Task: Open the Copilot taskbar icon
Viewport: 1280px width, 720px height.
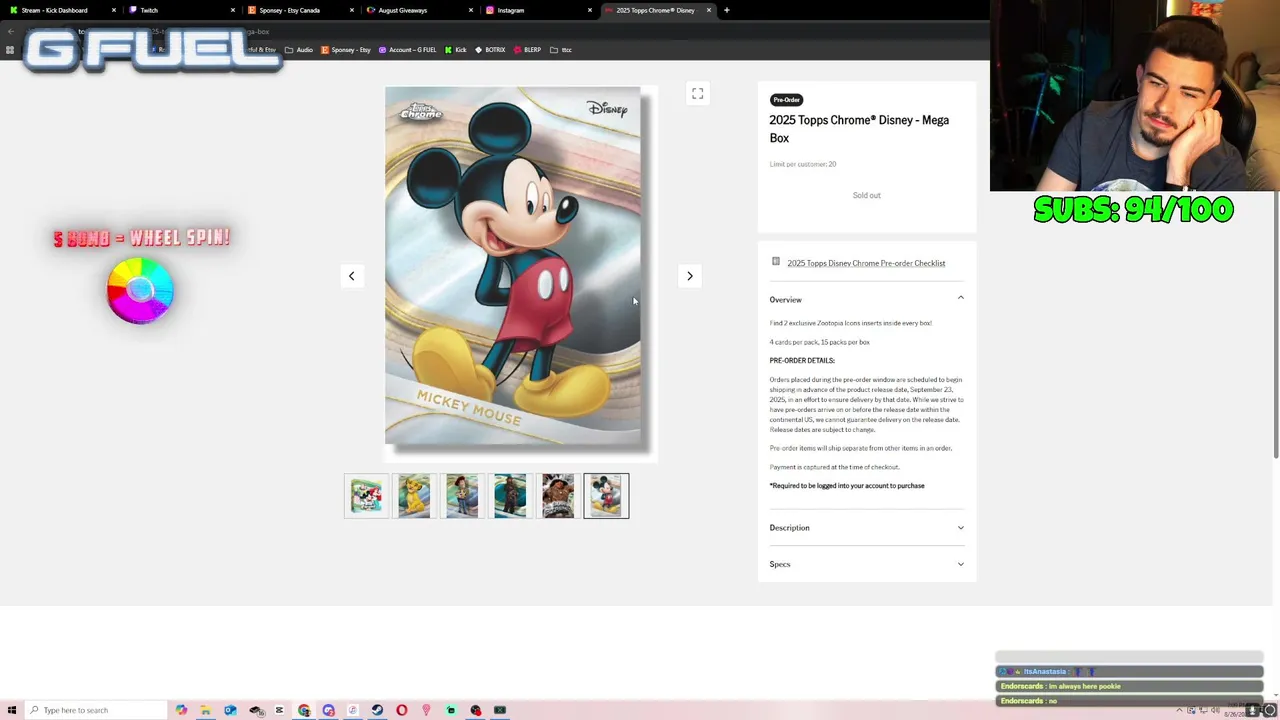Action: pos(181,710)
